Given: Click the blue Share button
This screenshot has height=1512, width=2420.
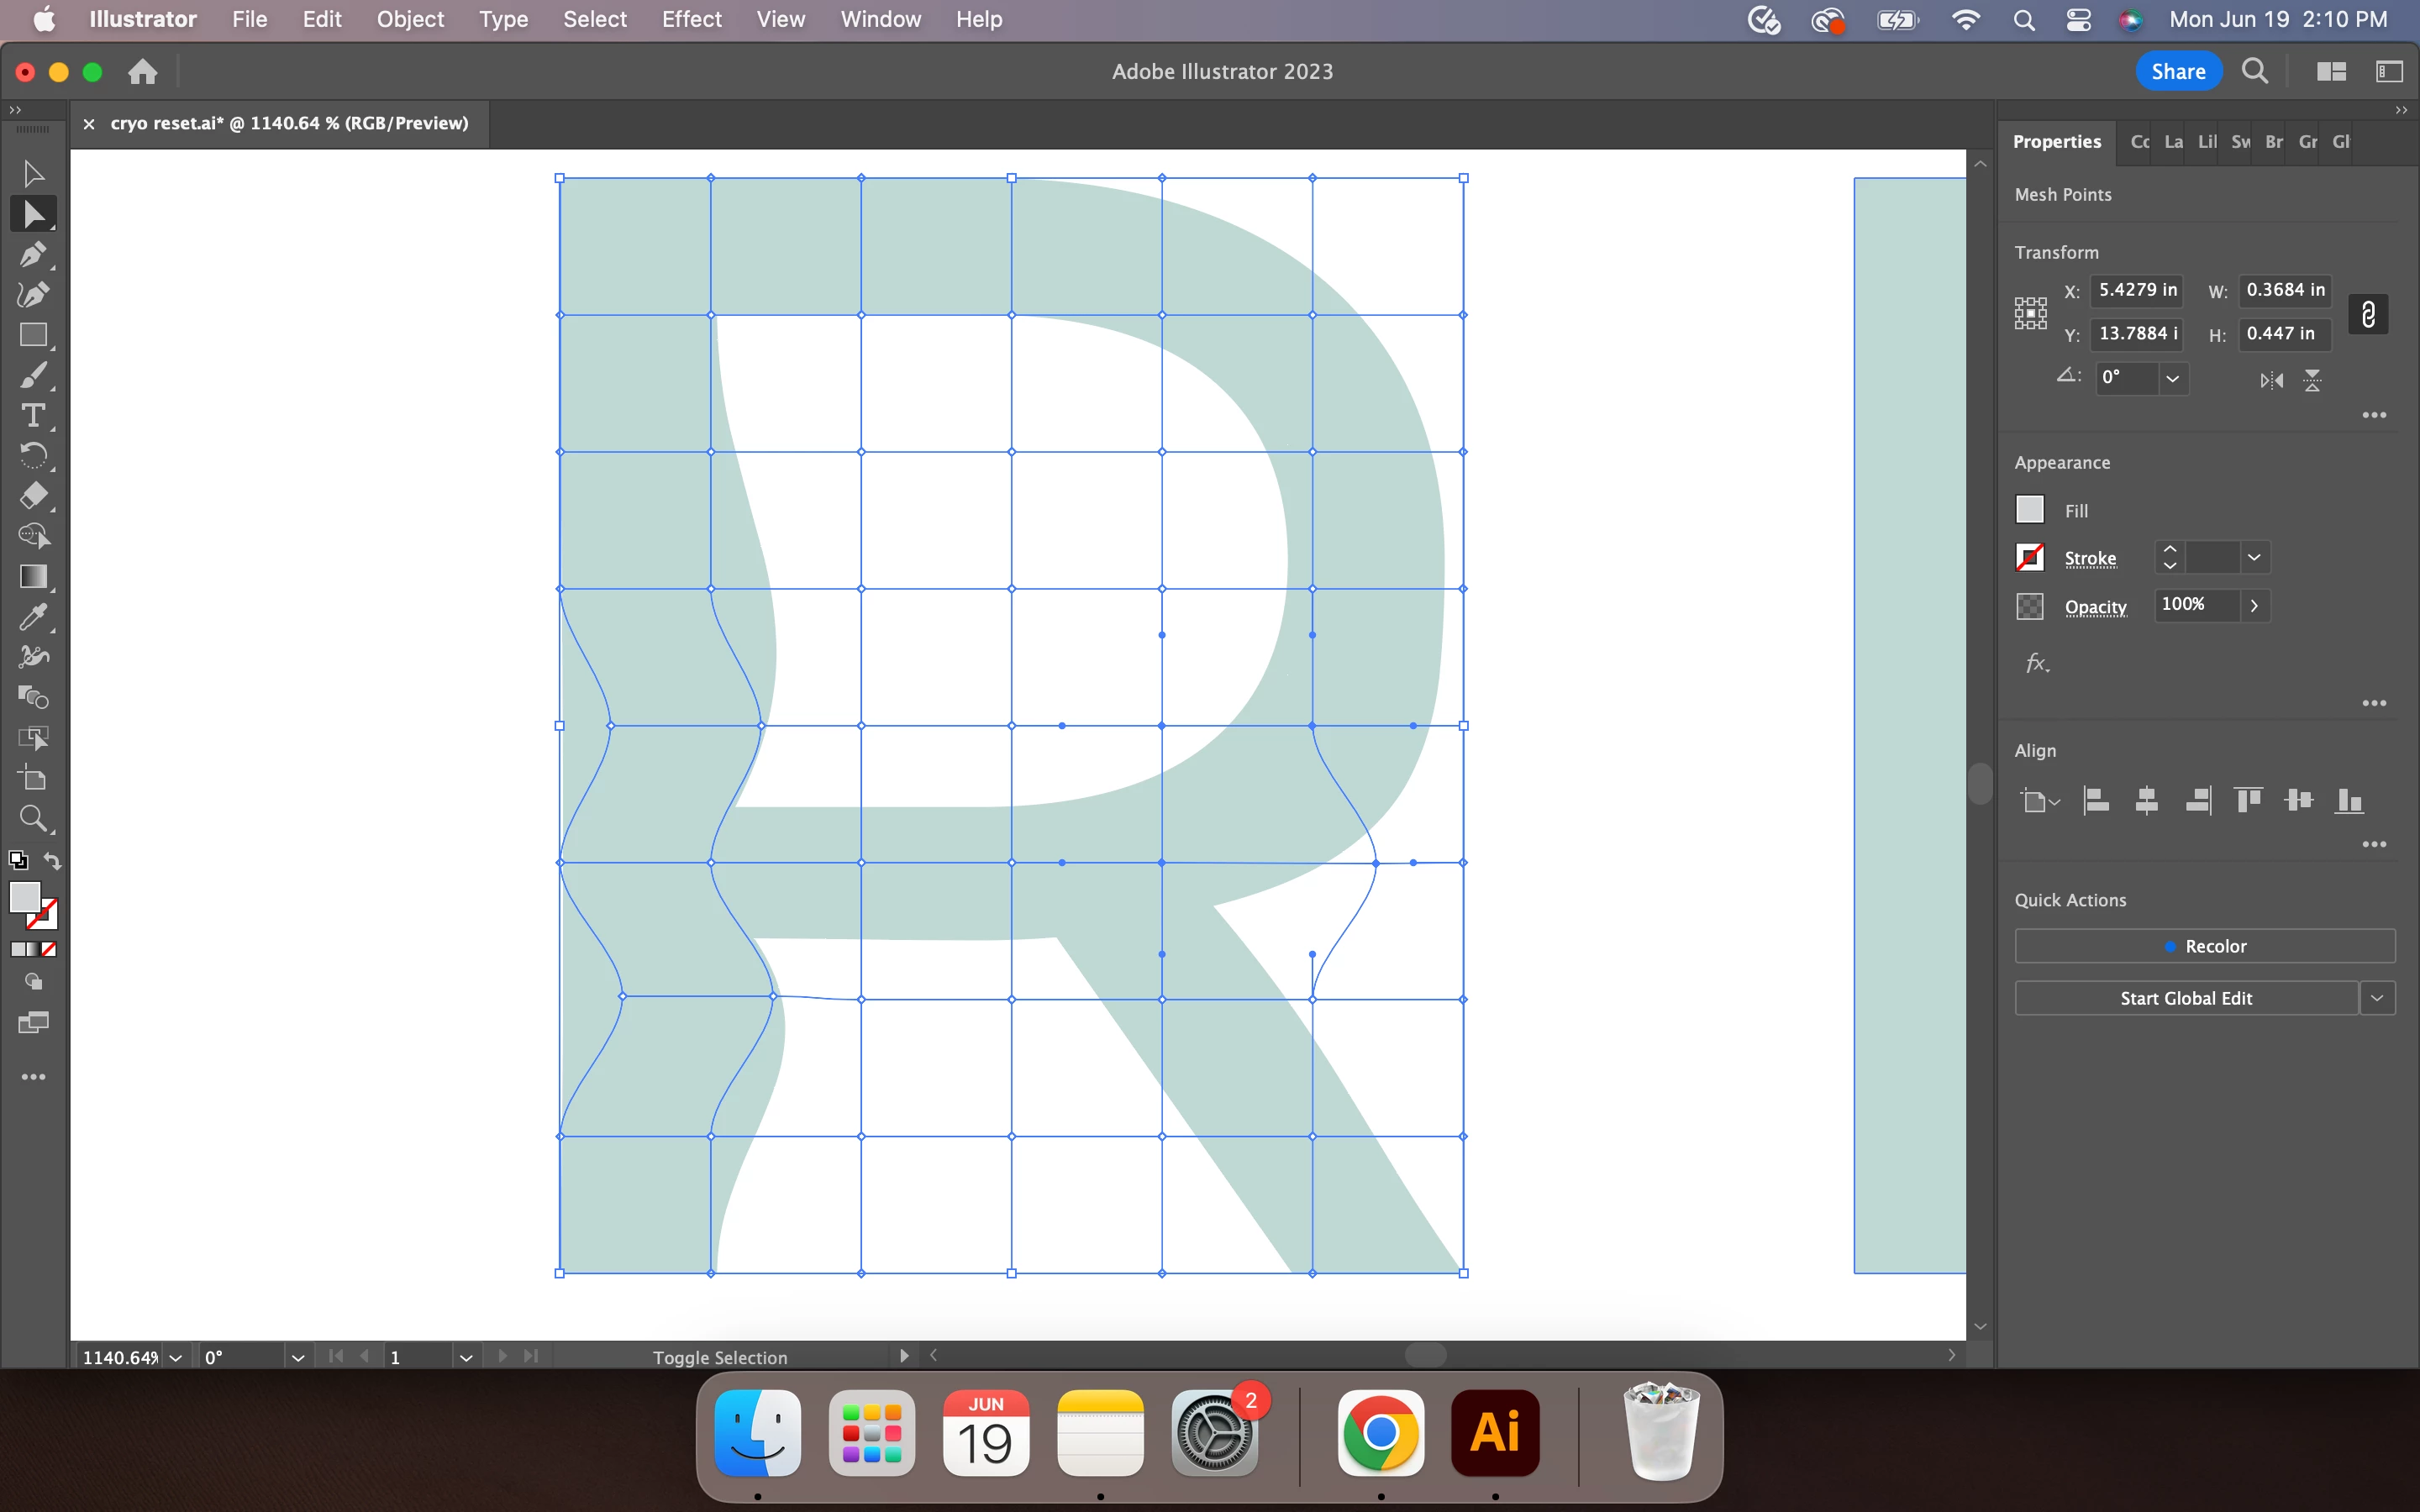Looking at the screenshot, I should click(2178, 71).
